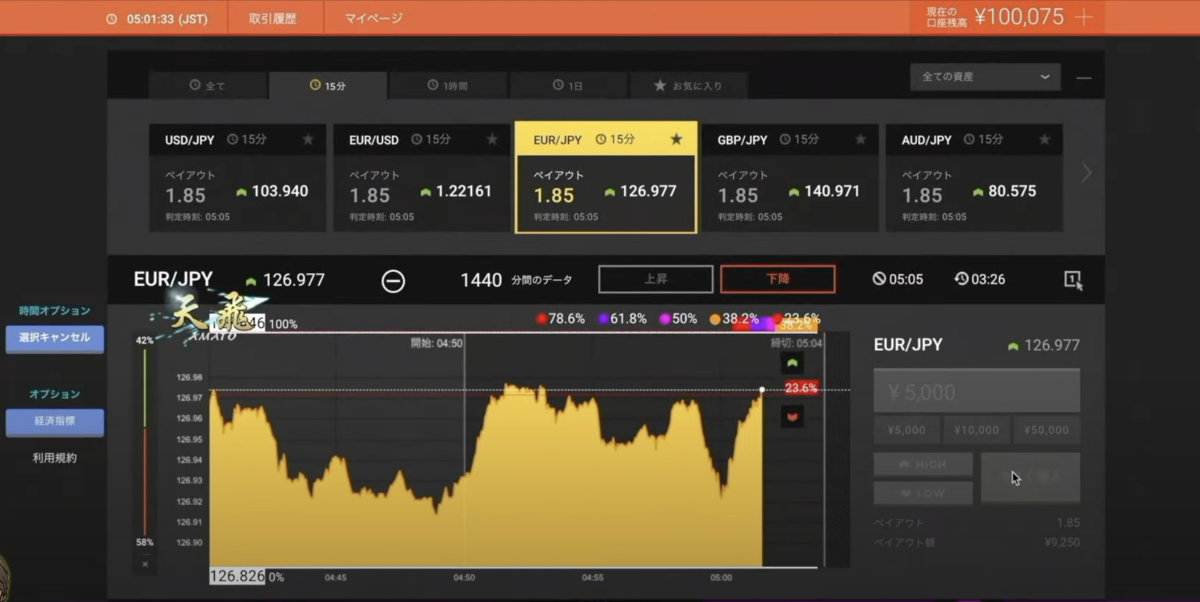Click the 締切: 05:04 chart marker
This screenshot has height=602, width=1200.
[796, 343]
